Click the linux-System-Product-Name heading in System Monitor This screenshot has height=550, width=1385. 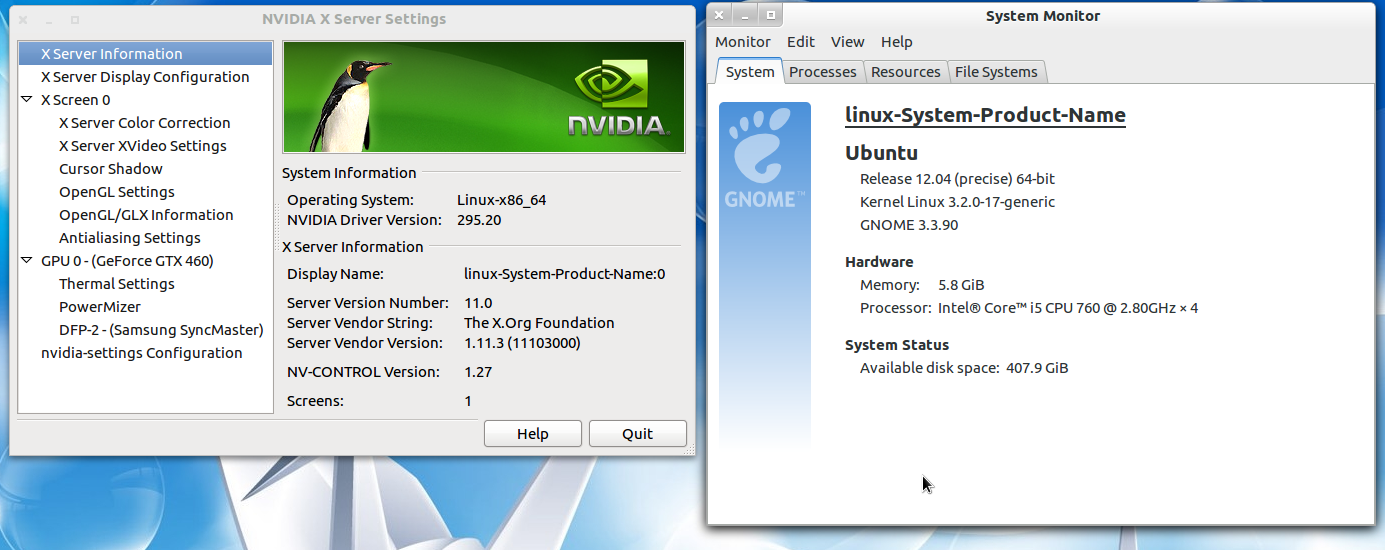click(986, 115)
